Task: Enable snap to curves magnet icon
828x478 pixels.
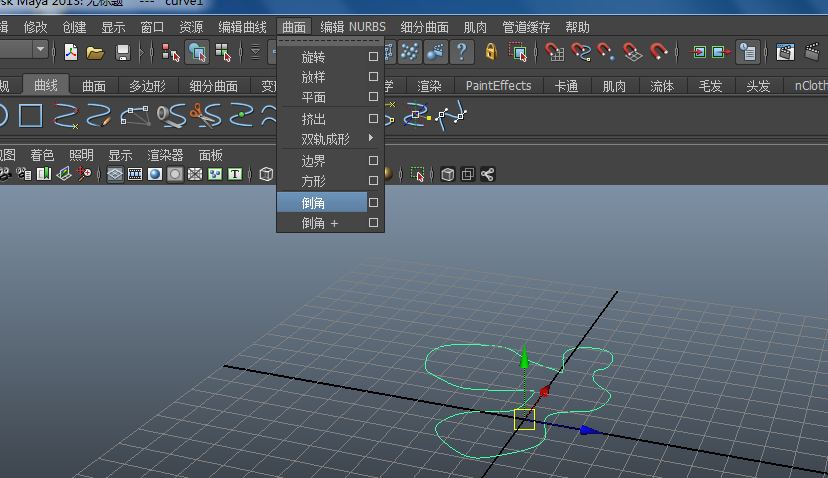Action: point(580,52)
